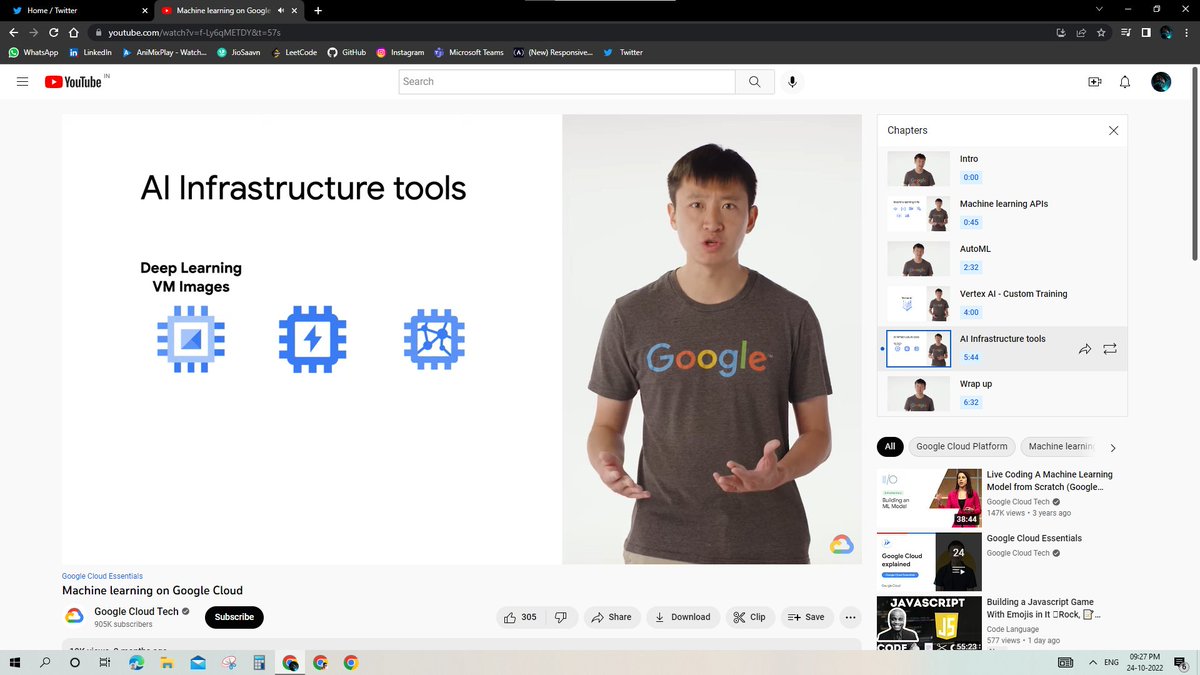Open Chrome media controls icon
The width and height of the screenshot is (1200, 675).
pos(1127,32)
